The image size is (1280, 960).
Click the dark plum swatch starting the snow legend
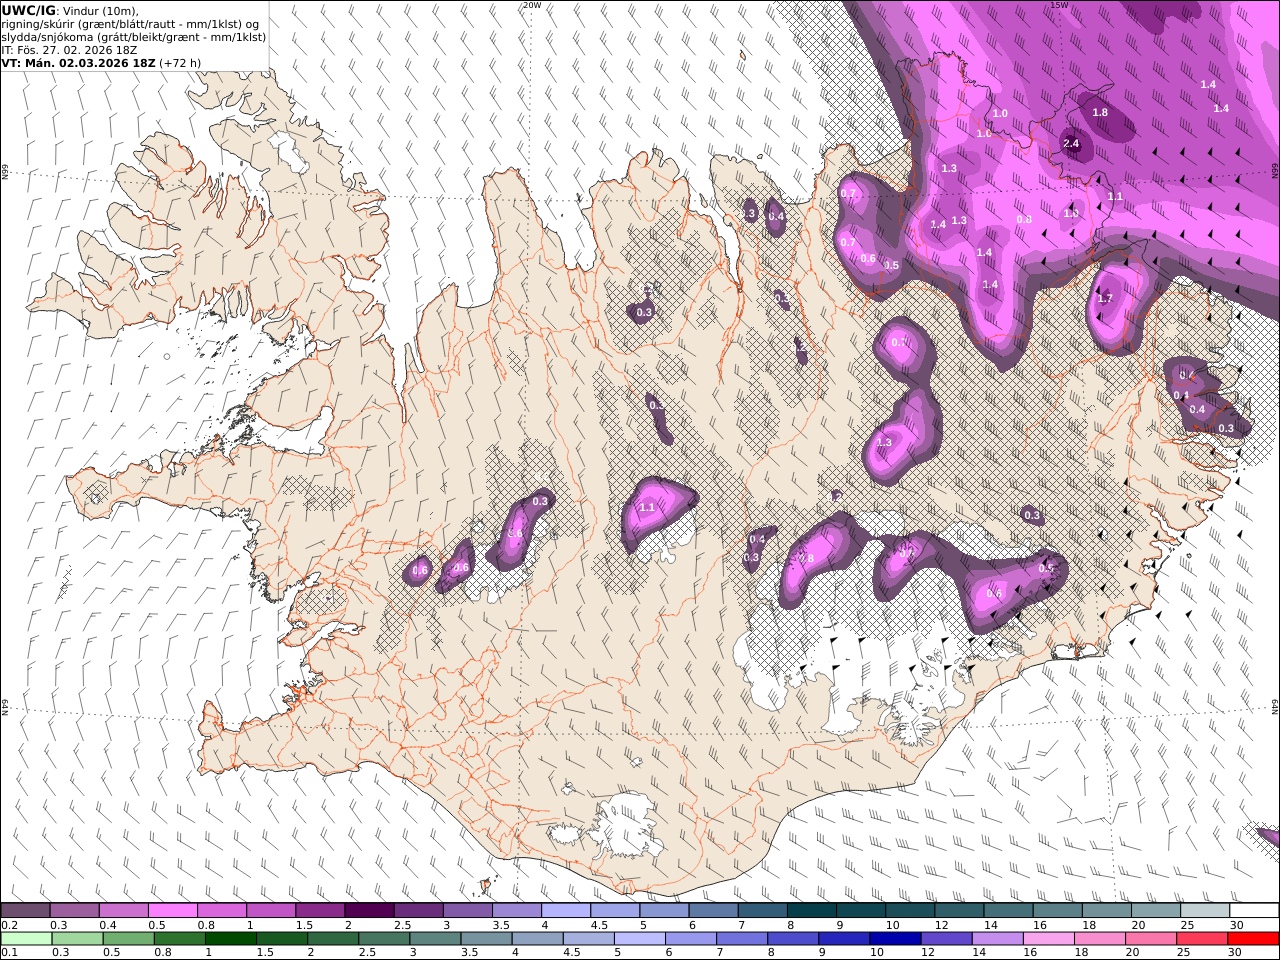click(x=25, y=910)
